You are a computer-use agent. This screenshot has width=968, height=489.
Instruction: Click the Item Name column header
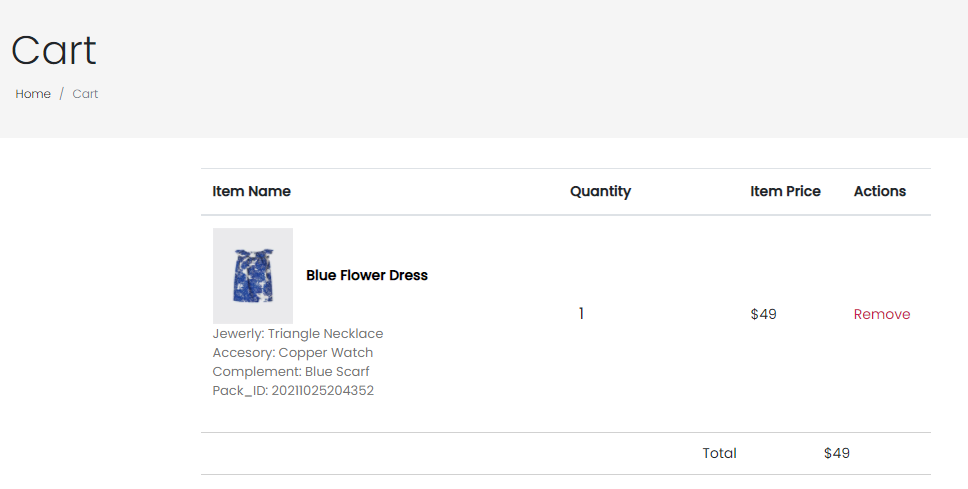click(x=251, y=191)
